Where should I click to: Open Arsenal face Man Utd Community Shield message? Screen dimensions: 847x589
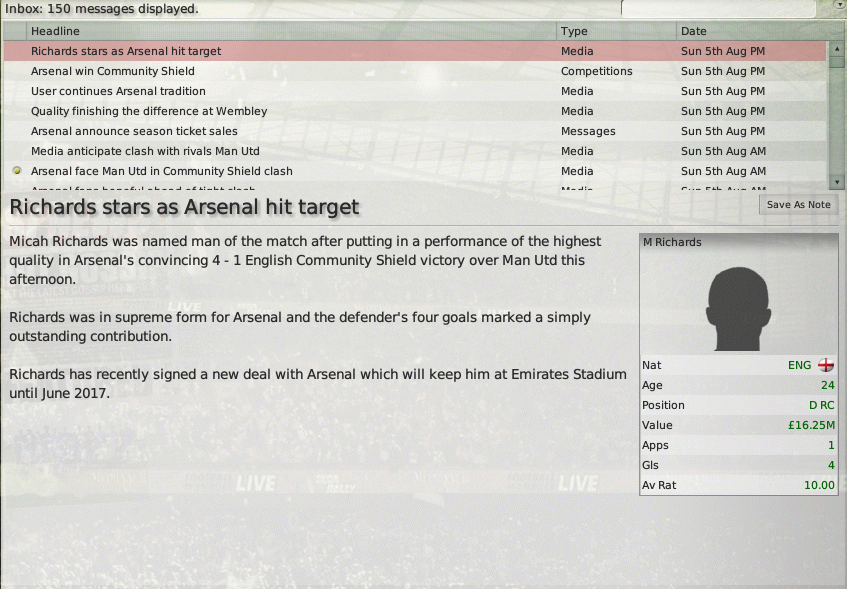415,171
